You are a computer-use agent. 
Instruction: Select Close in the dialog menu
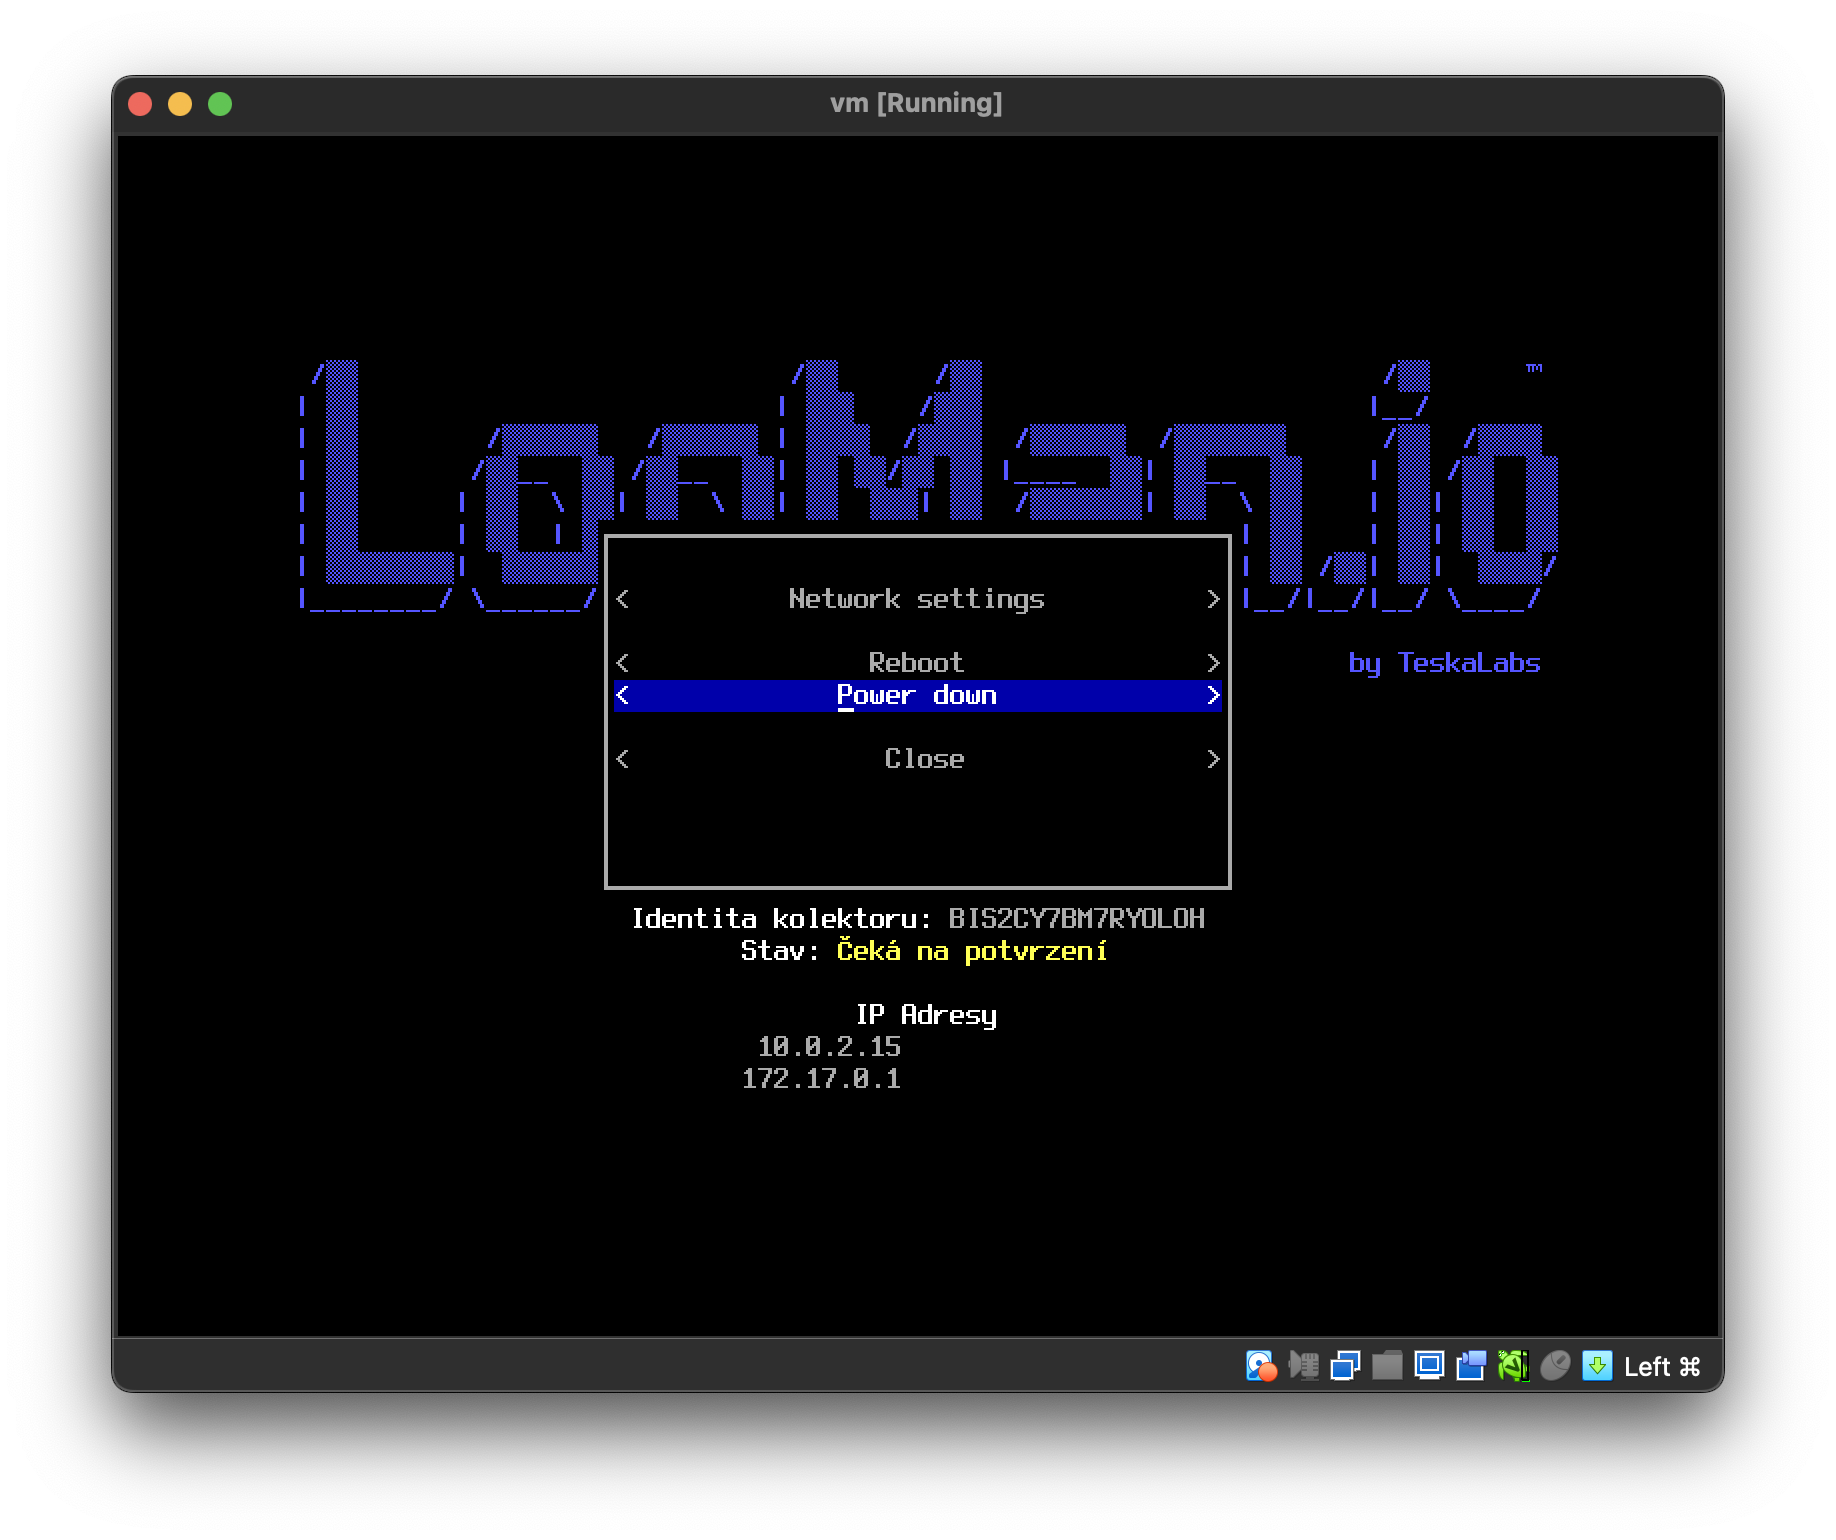point(924,759)
